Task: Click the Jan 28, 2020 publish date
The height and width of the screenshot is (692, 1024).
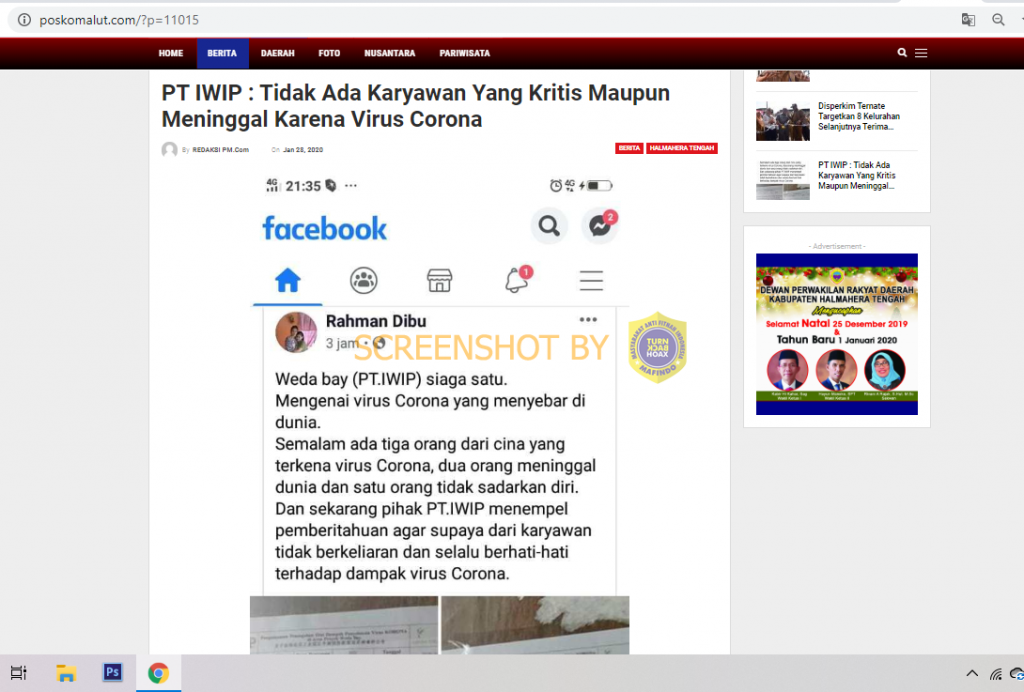Action: click(x=303, y=149)
